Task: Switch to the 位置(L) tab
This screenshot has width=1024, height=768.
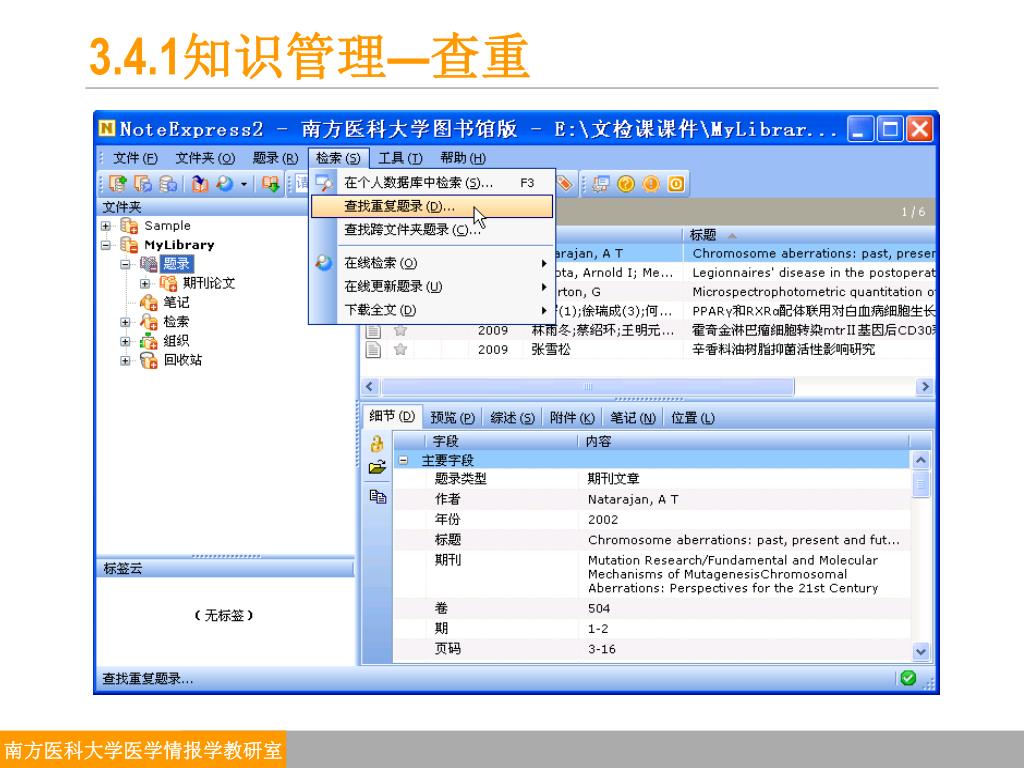Action: [693, 418]
